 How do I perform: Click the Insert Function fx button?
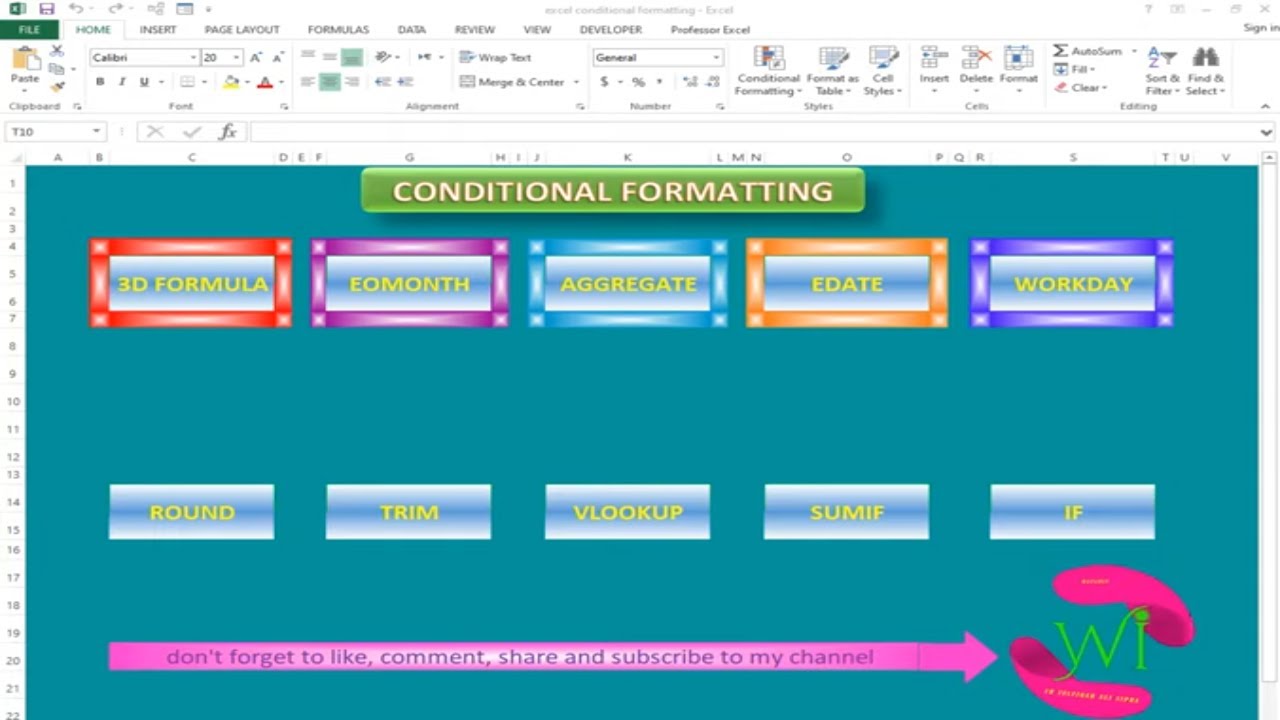[x=228, y=131]
